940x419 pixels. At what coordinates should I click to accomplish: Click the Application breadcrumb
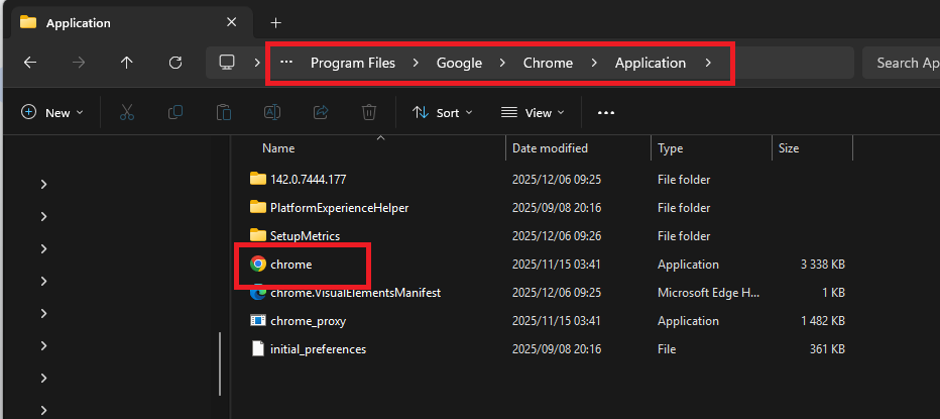click(x=650, y=63)
